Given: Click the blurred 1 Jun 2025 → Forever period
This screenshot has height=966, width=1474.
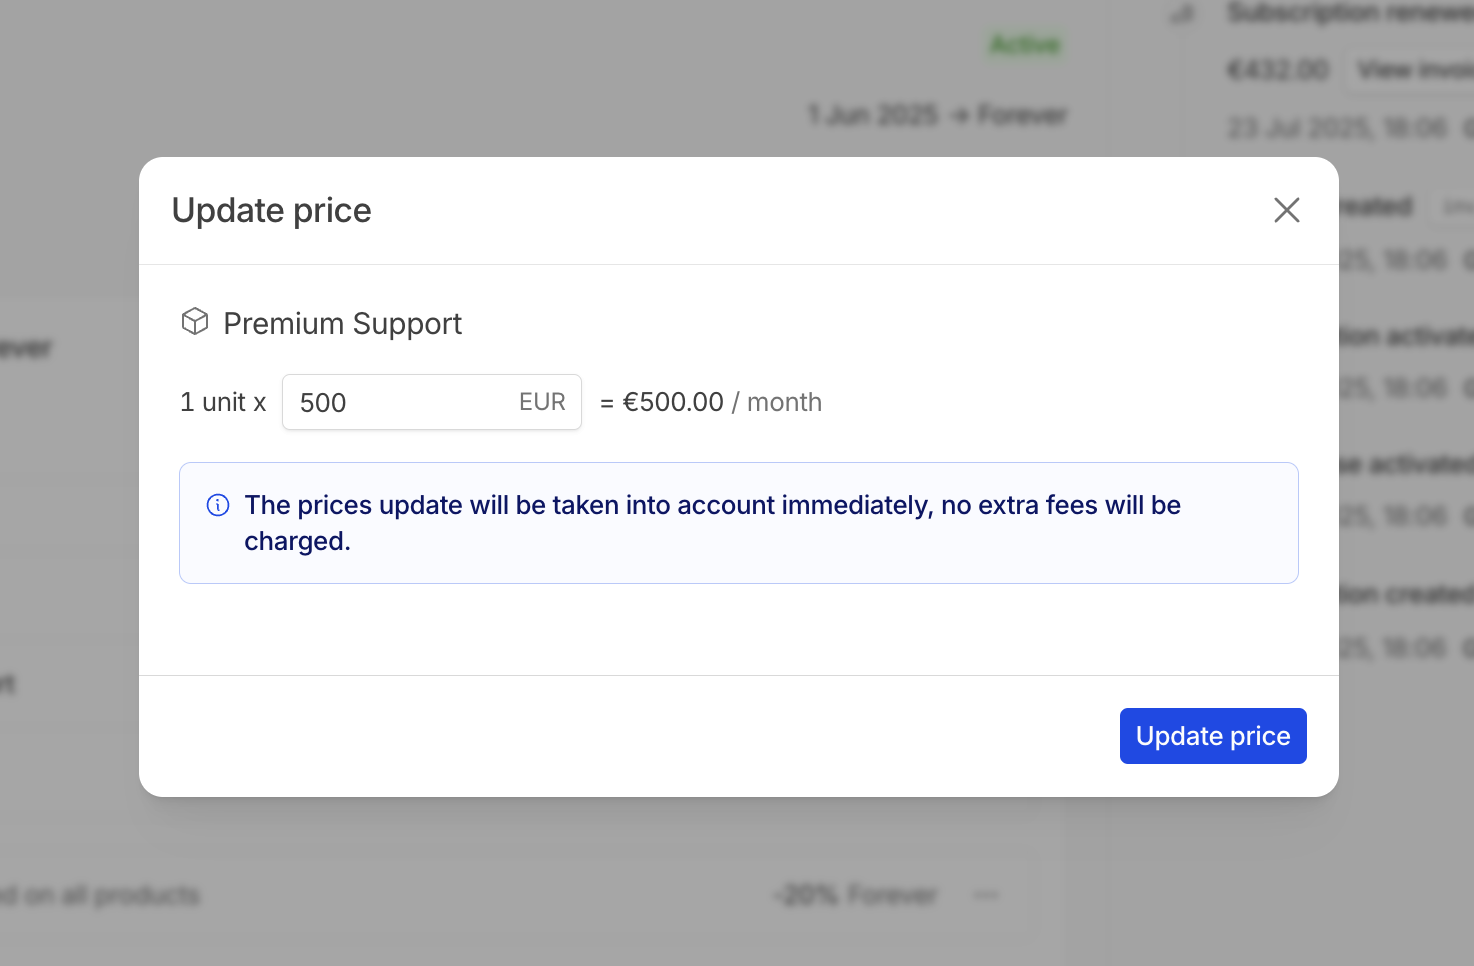Looking at the screenshot, I should coord(937,116).
